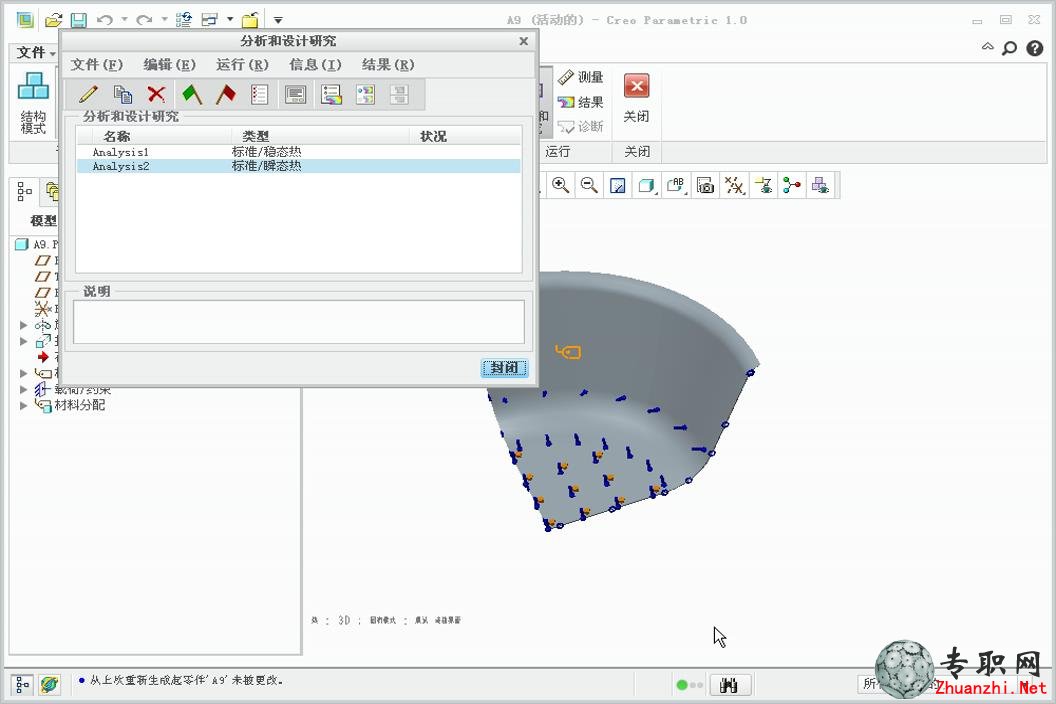Undo the last action in the quick access toolbar
Screen dimensions: 1056x704
pos(104,20)
